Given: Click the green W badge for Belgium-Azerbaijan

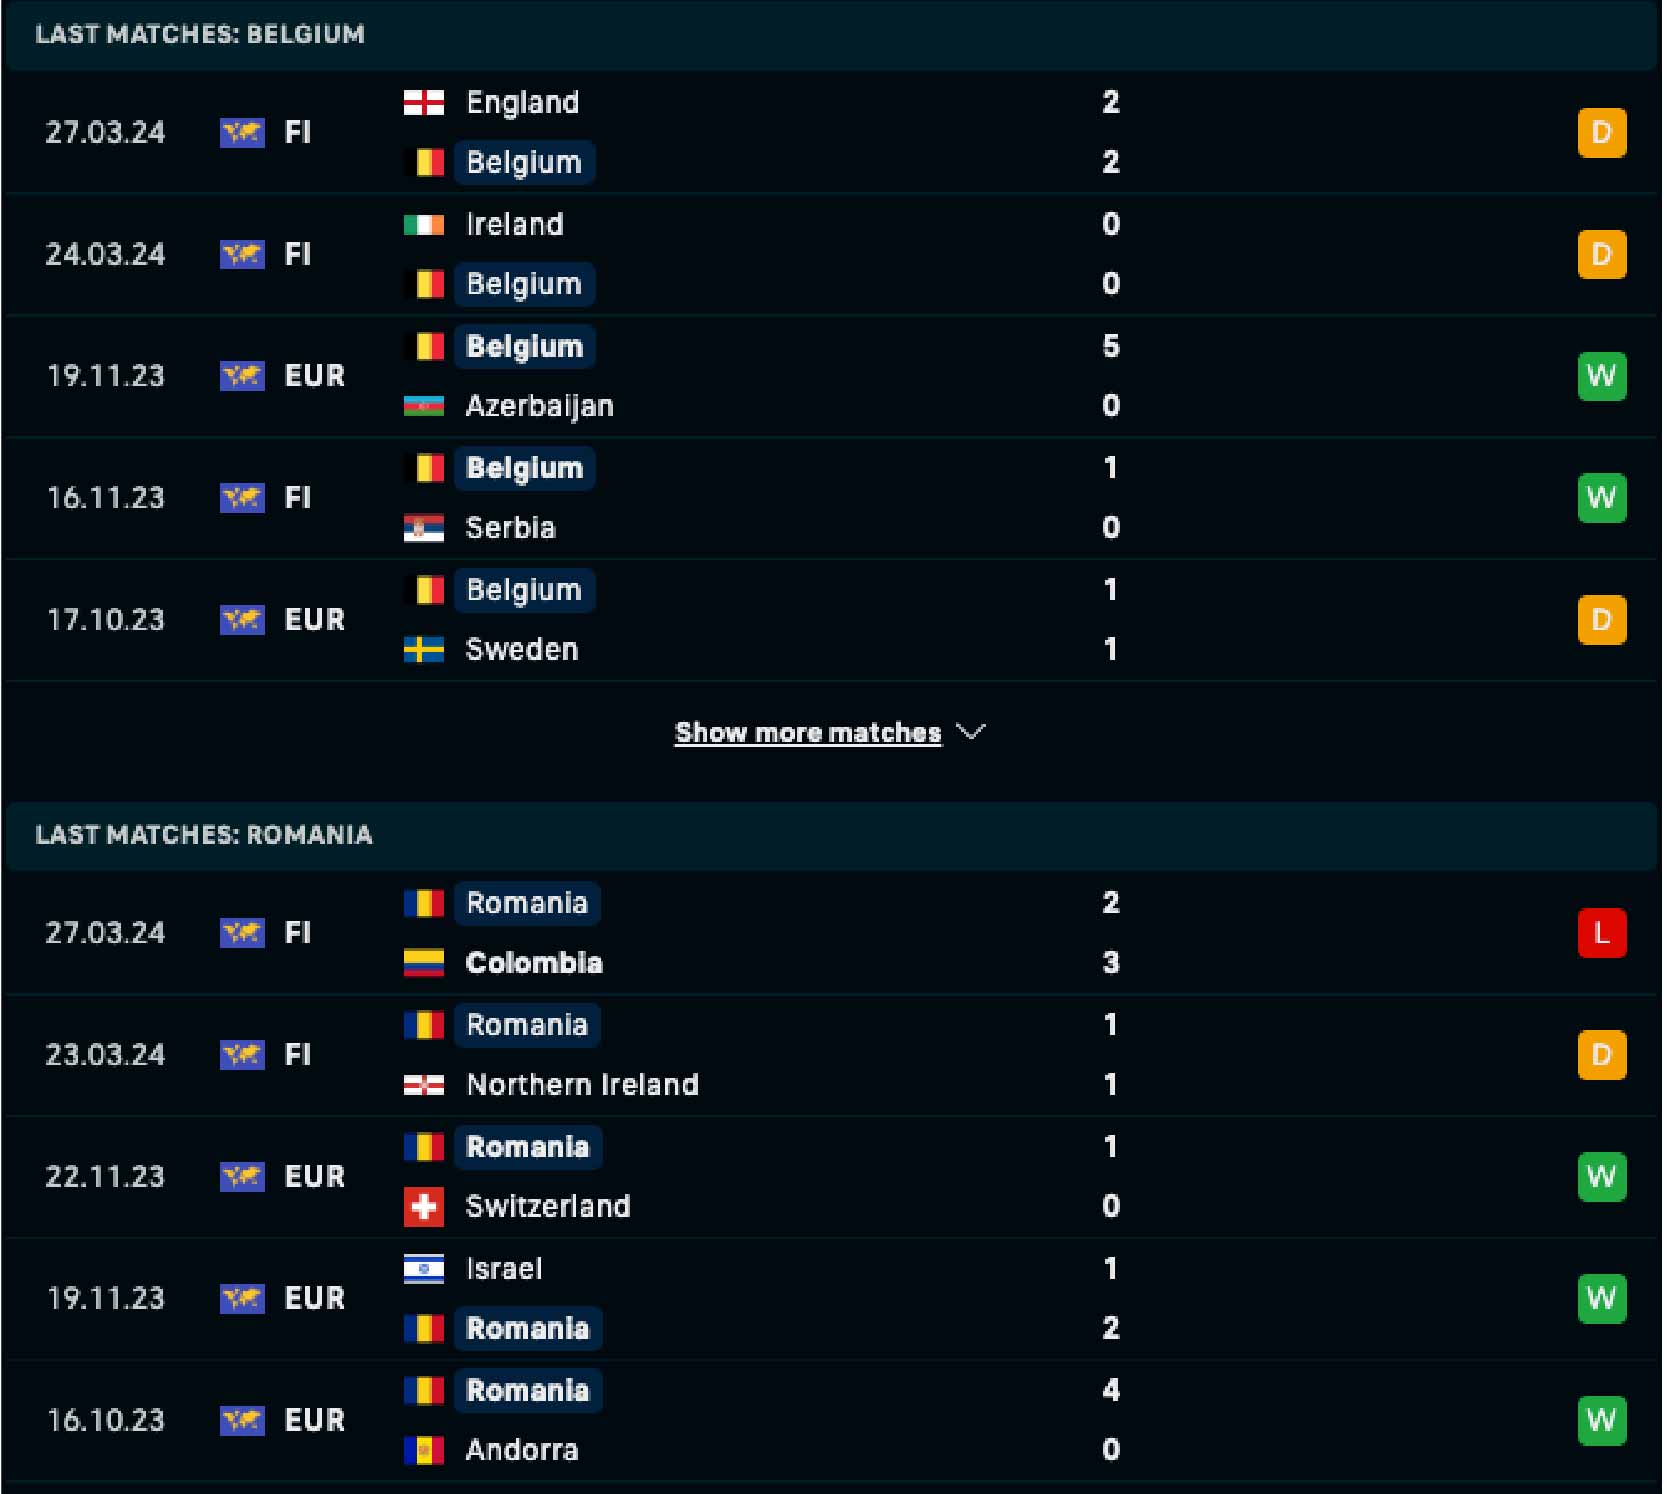Looking at the screenshot, I should (1601, 376).
